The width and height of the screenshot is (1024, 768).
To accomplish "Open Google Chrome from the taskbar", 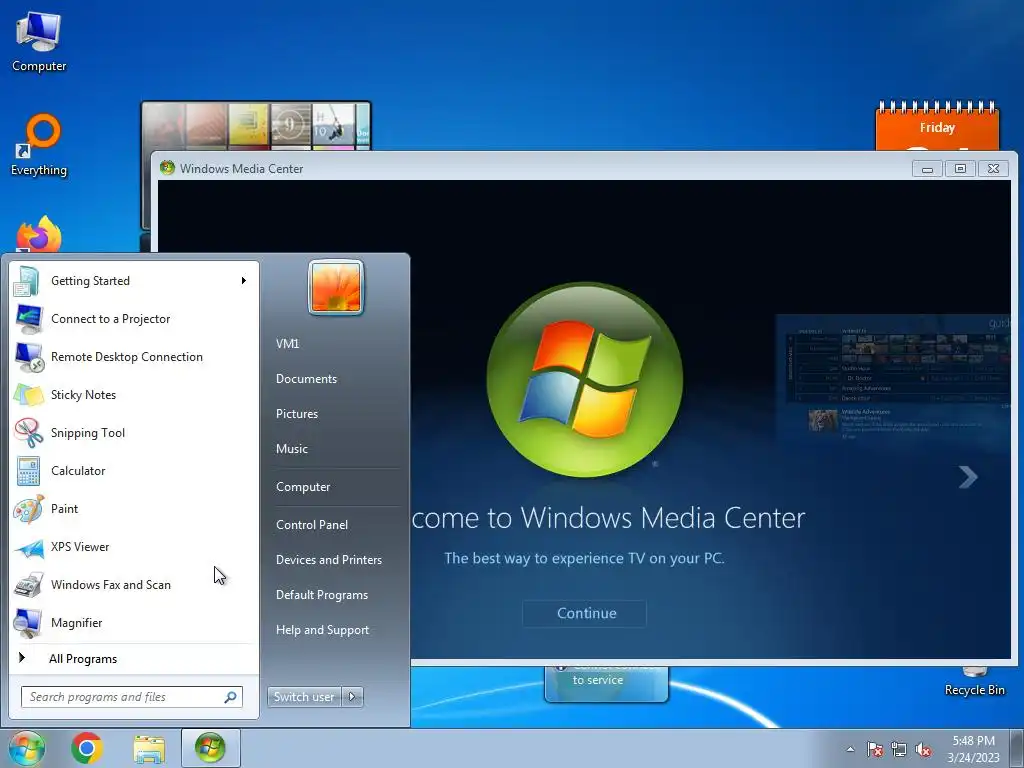I will click(x=87, y=748).
